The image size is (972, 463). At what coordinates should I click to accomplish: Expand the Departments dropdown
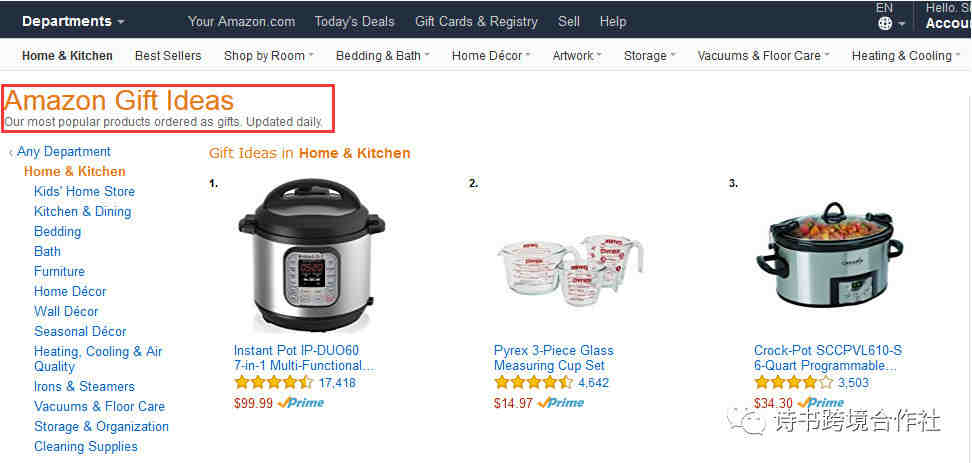pyautogui.click(x=73, y=21)
